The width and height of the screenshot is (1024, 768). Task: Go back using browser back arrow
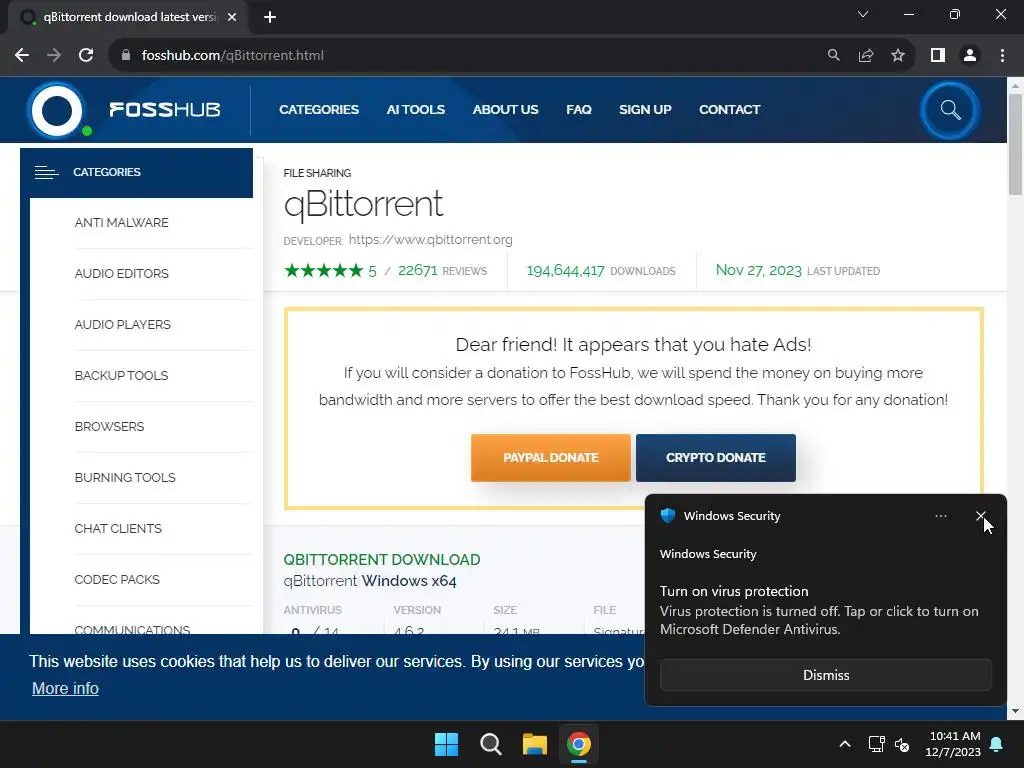coord(22,56)
